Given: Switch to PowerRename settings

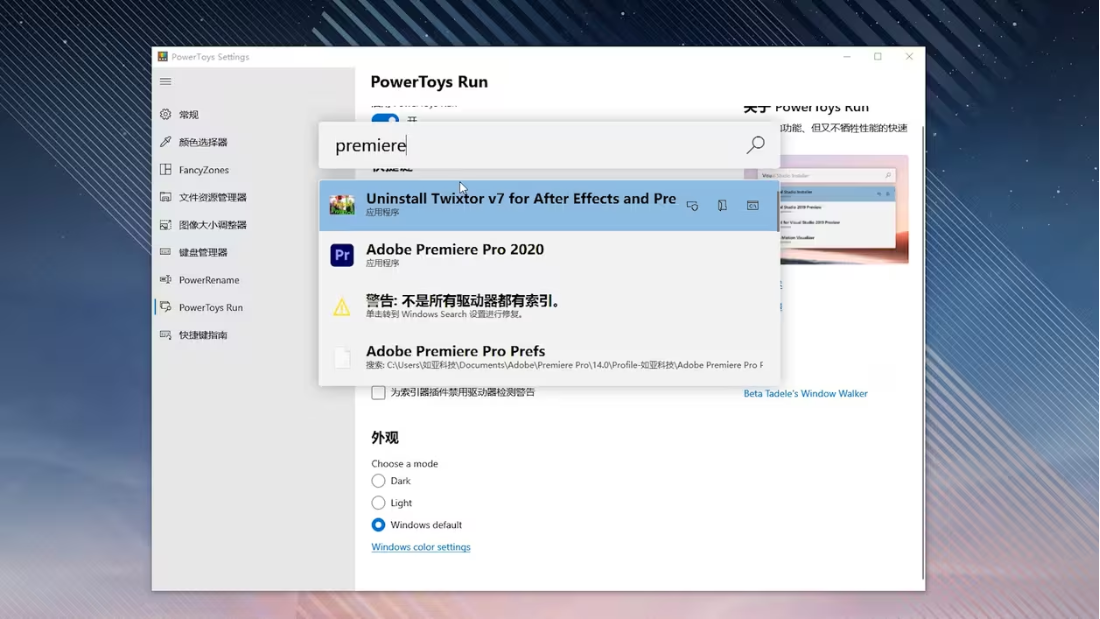Looking at the screenshot, I should (208, 280).
